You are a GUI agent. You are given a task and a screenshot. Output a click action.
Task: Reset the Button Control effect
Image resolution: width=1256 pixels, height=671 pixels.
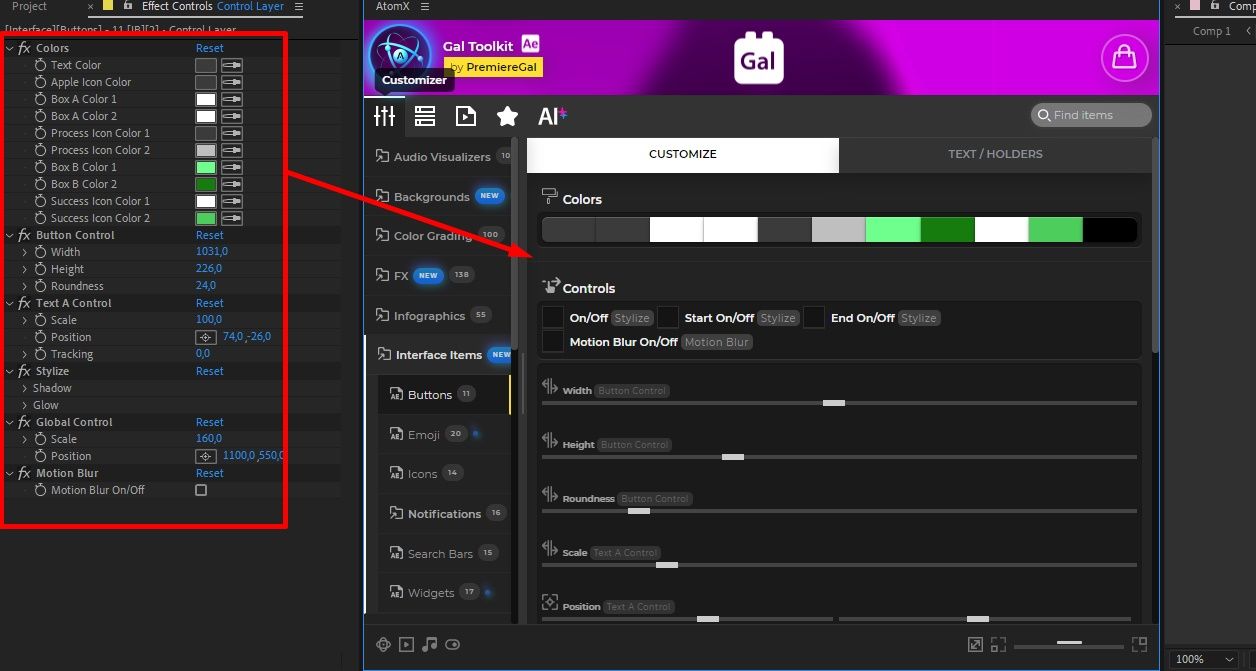point(209,234)
